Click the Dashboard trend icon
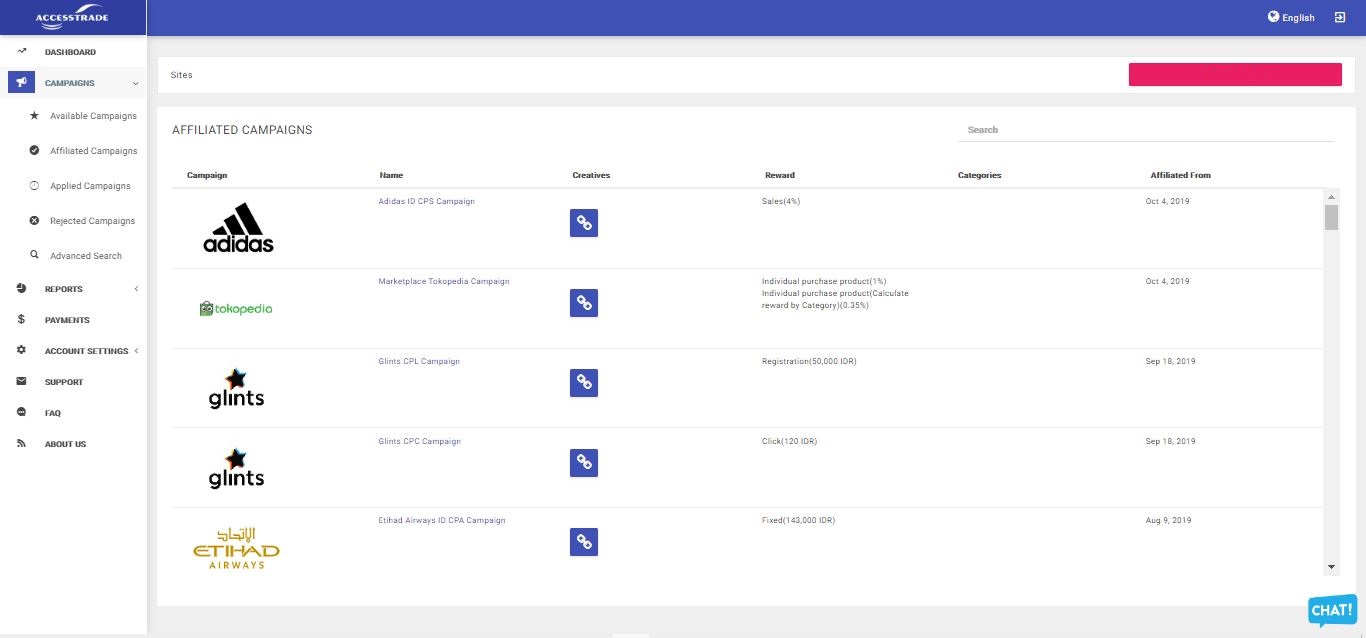The image size is (1366, 638). coord(22,51)
